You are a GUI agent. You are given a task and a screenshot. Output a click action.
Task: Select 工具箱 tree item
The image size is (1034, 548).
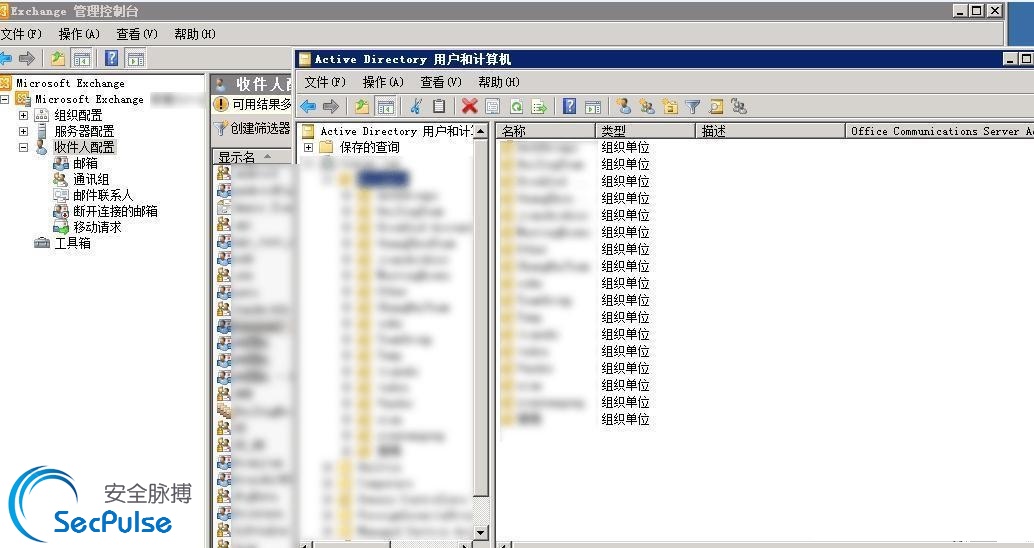click(73, 243)
